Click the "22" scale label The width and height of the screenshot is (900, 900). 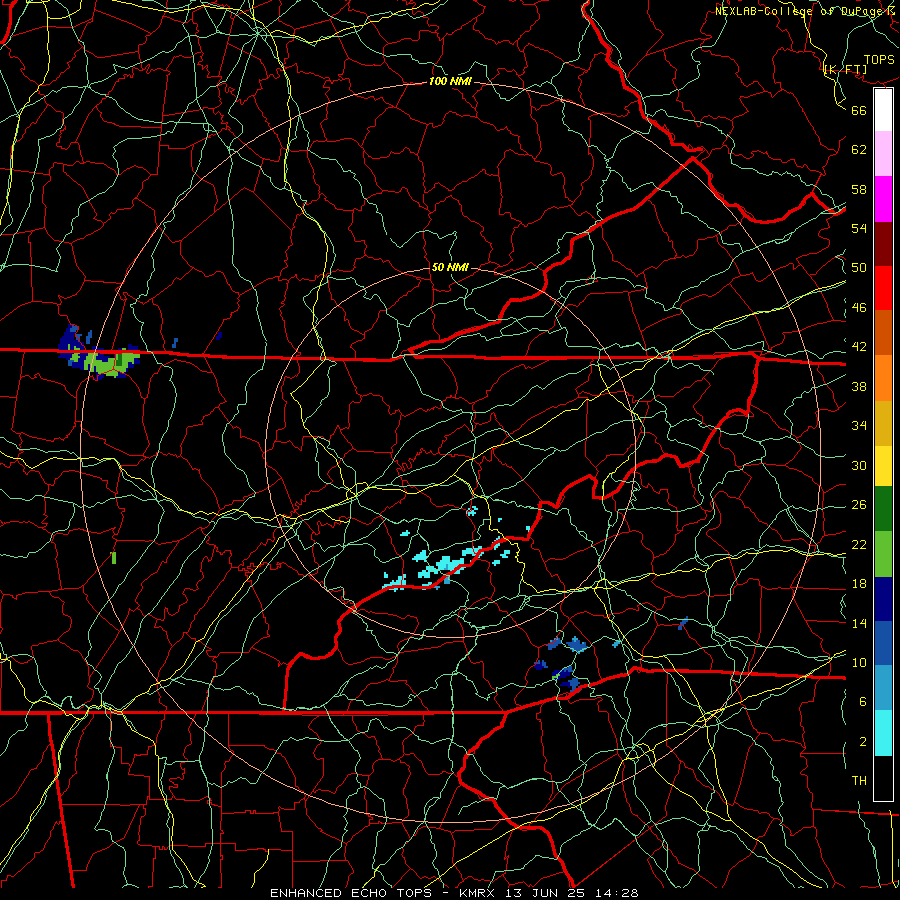tap(859, 545)
